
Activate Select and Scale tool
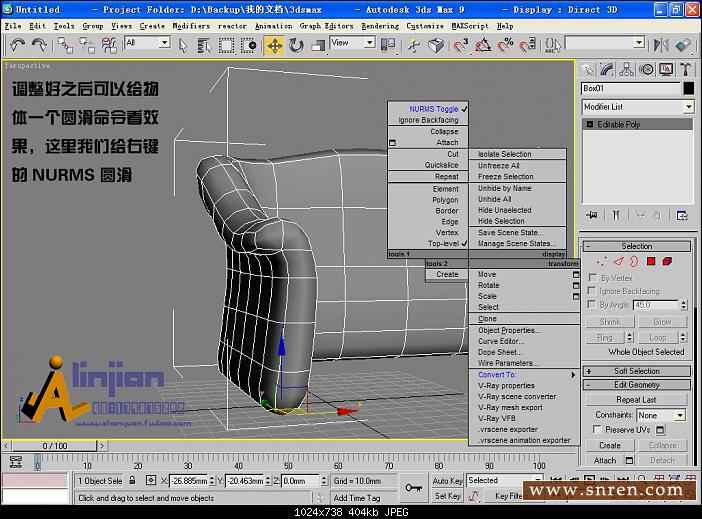(318, 45)
